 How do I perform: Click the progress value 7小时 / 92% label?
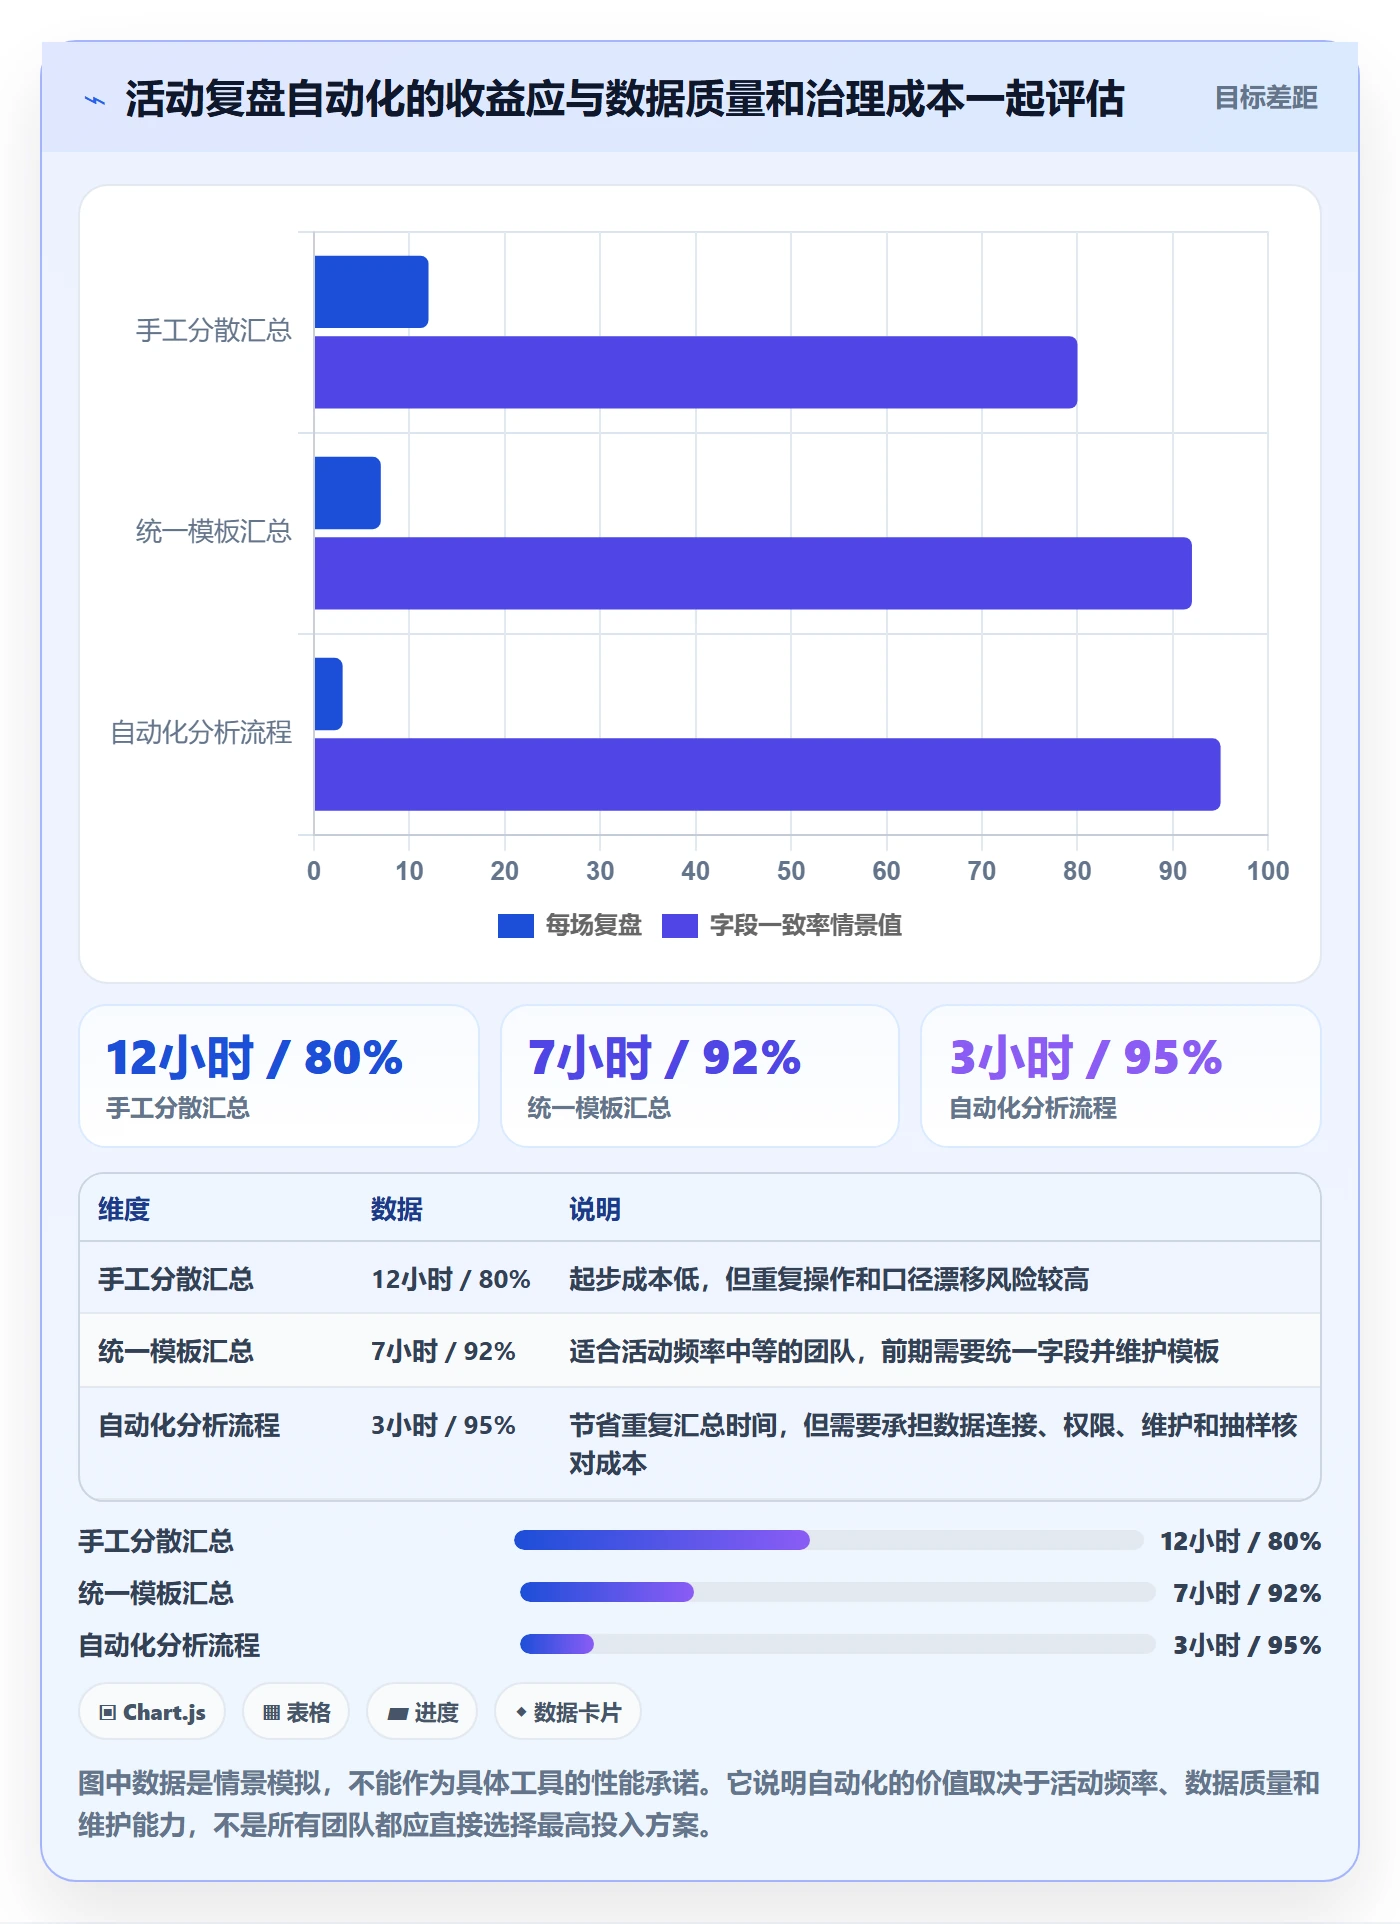click(1247, 1593)
